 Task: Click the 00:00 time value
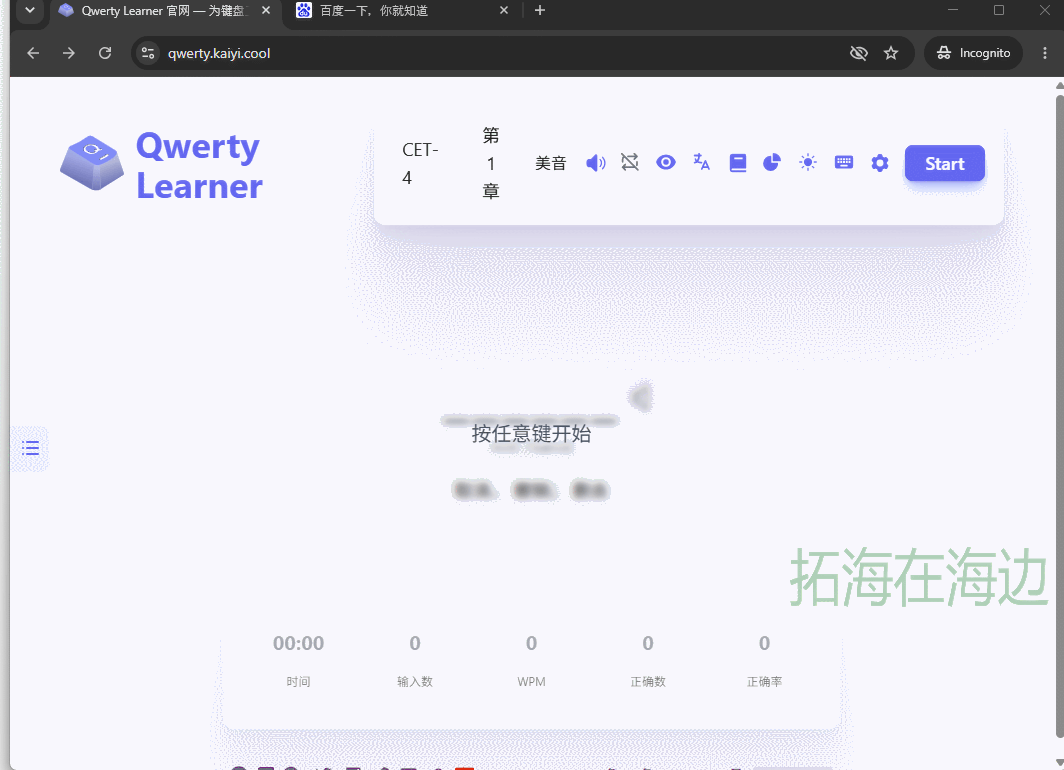(x=299, y=642)
